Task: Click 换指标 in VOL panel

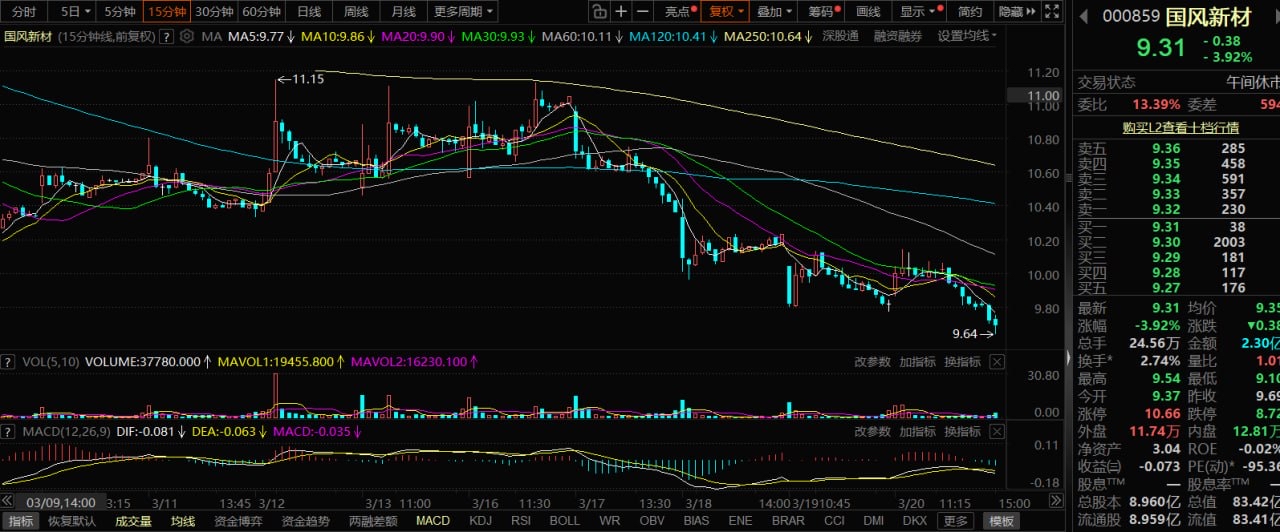Action: (x=962, y=361)
